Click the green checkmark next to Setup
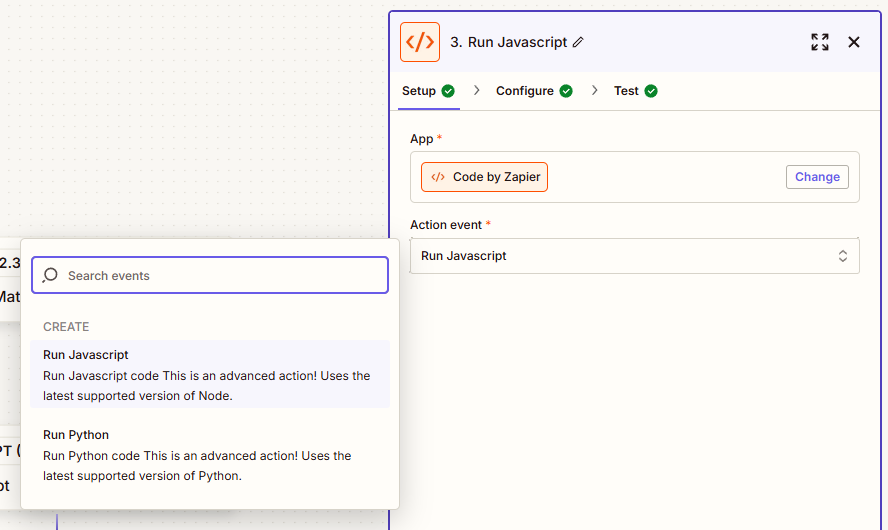The width and height of the screenshot is (888, 530). [x=448, y=91]
